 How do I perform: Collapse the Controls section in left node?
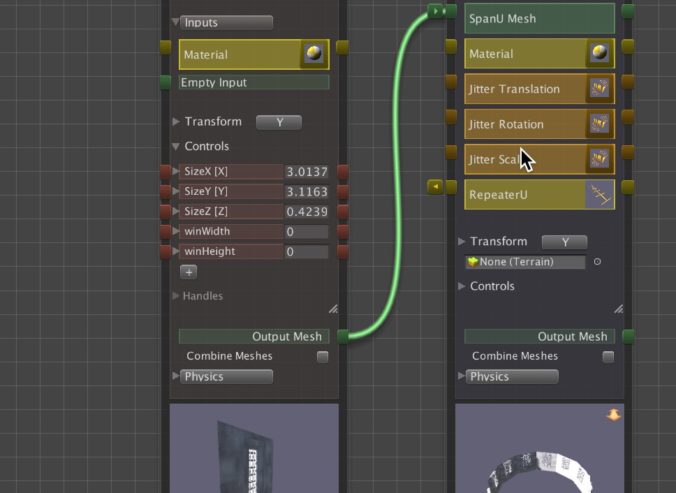177,147
